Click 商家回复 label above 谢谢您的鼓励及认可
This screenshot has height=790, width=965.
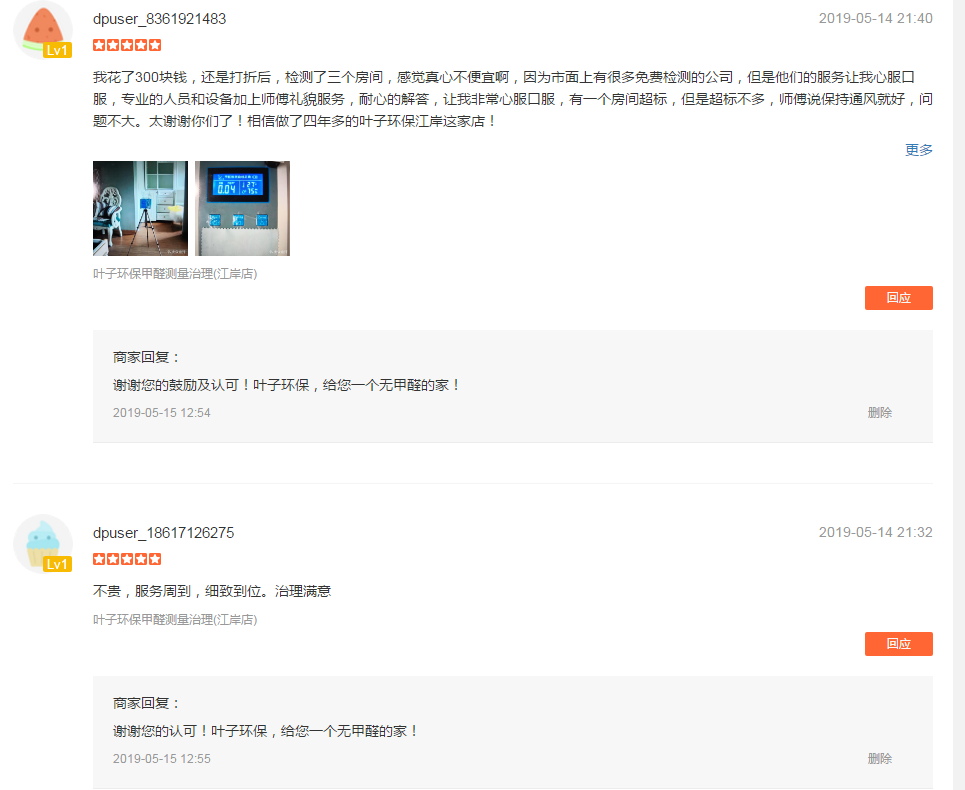click(x=146, y=357)
